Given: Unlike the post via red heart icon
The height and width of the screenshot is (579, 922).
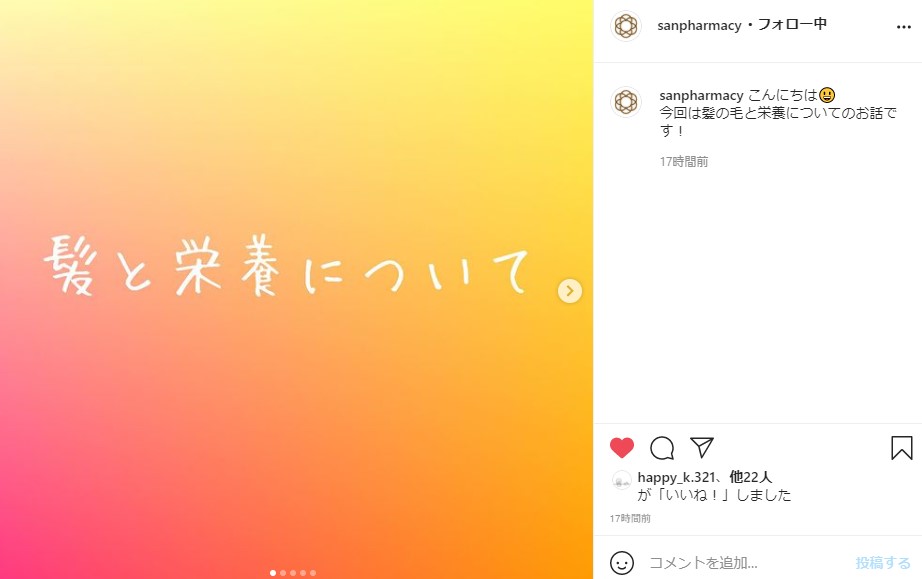Looking at the screenshot, I should click(622, 448).
